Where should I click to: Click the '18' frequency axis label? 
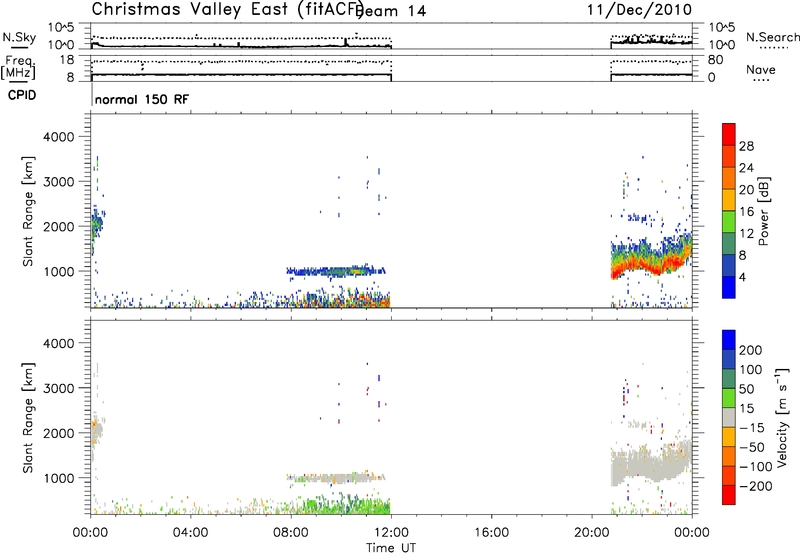click(66, 60)
